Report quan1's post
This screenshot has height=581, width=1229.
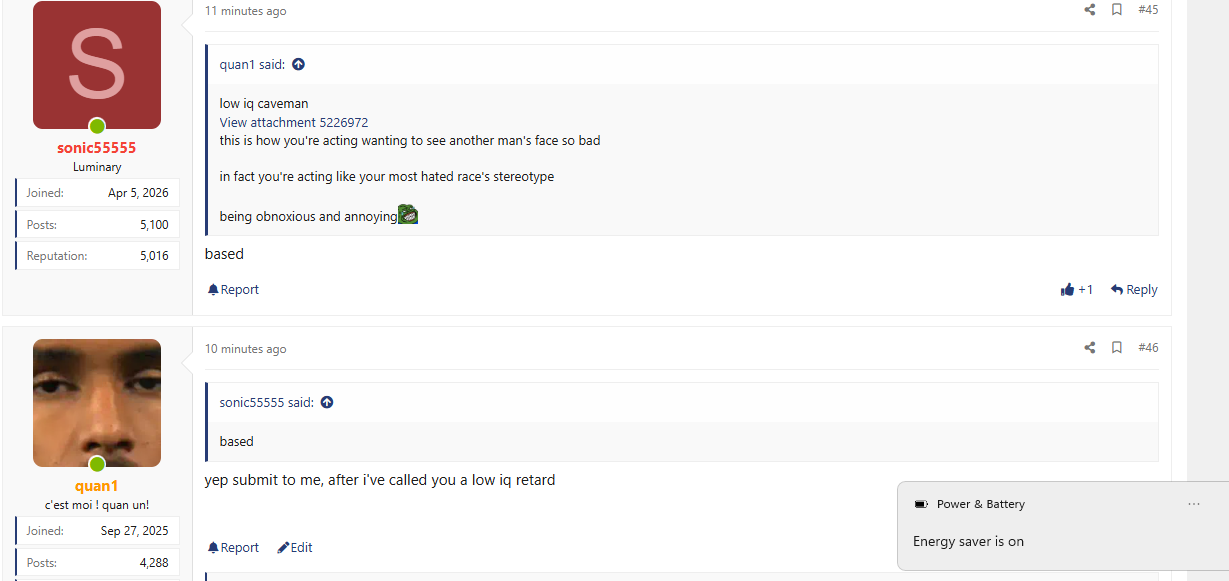coord(233,548)
